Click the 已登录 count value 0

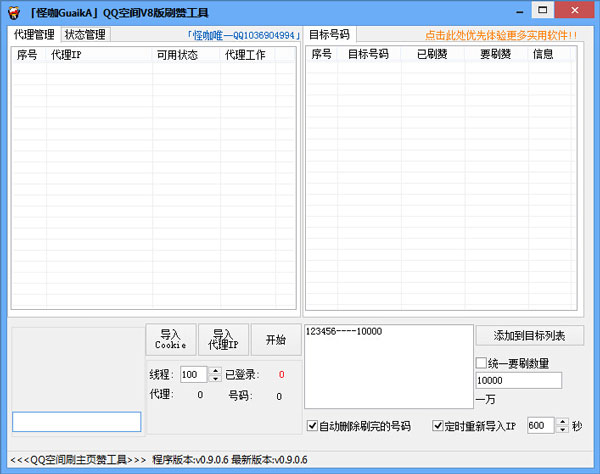[281, 375]
